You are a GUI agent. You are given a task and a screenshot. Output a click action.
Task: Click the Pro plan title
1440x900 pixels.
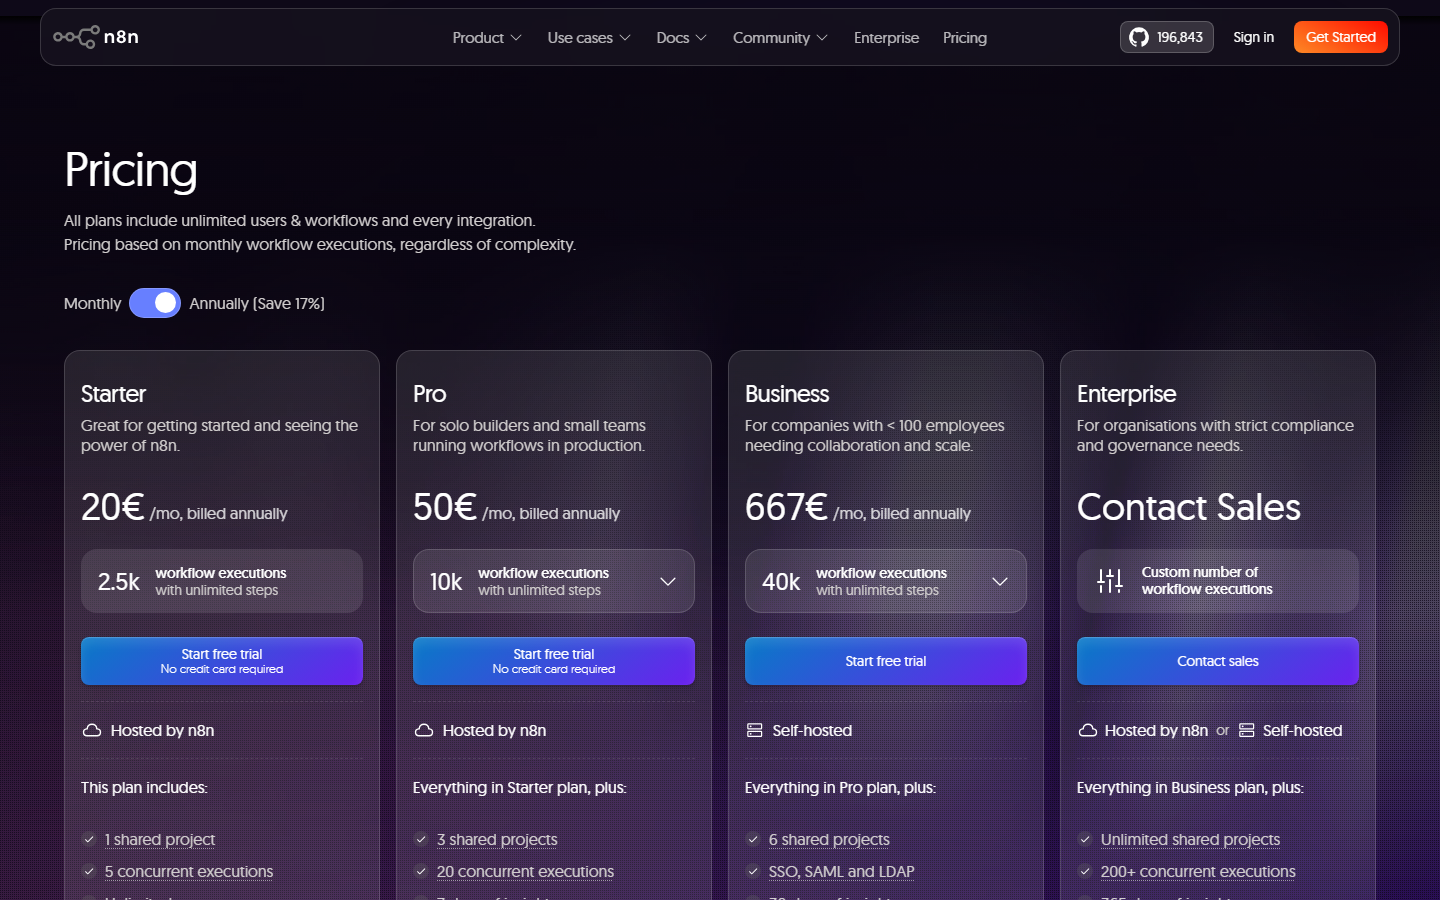tap(430, 394)
